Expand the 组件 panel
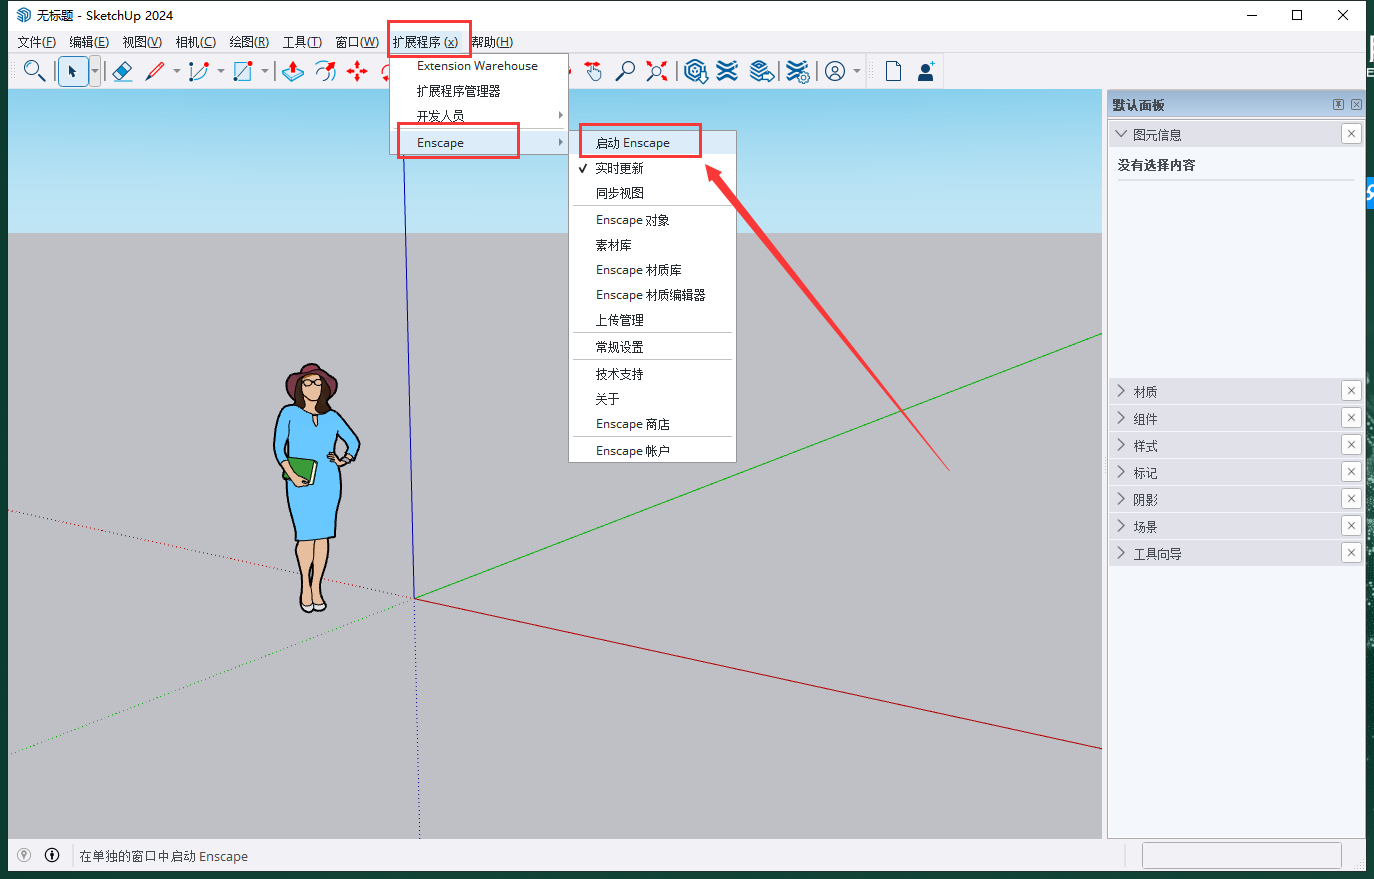The width and height of the screenshot is (1374, 879). [1121, 418]
